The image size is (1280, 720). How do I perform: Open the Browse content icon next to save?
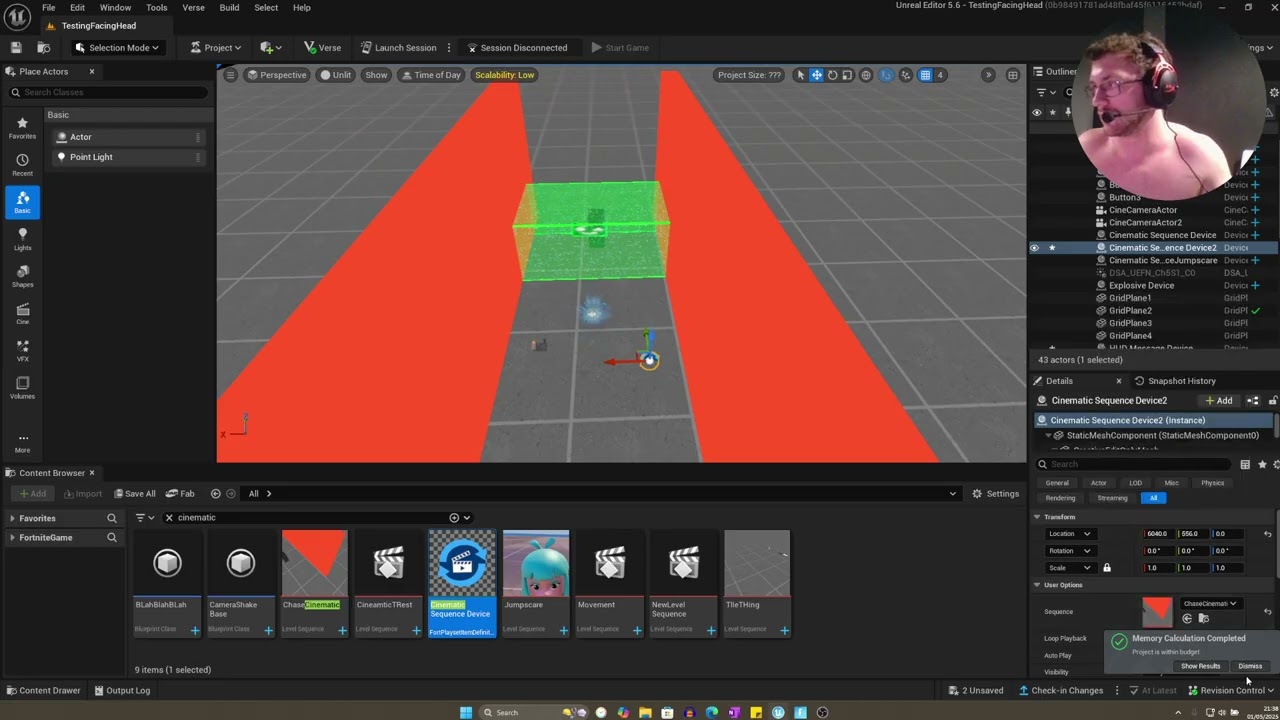click(43, 47)
